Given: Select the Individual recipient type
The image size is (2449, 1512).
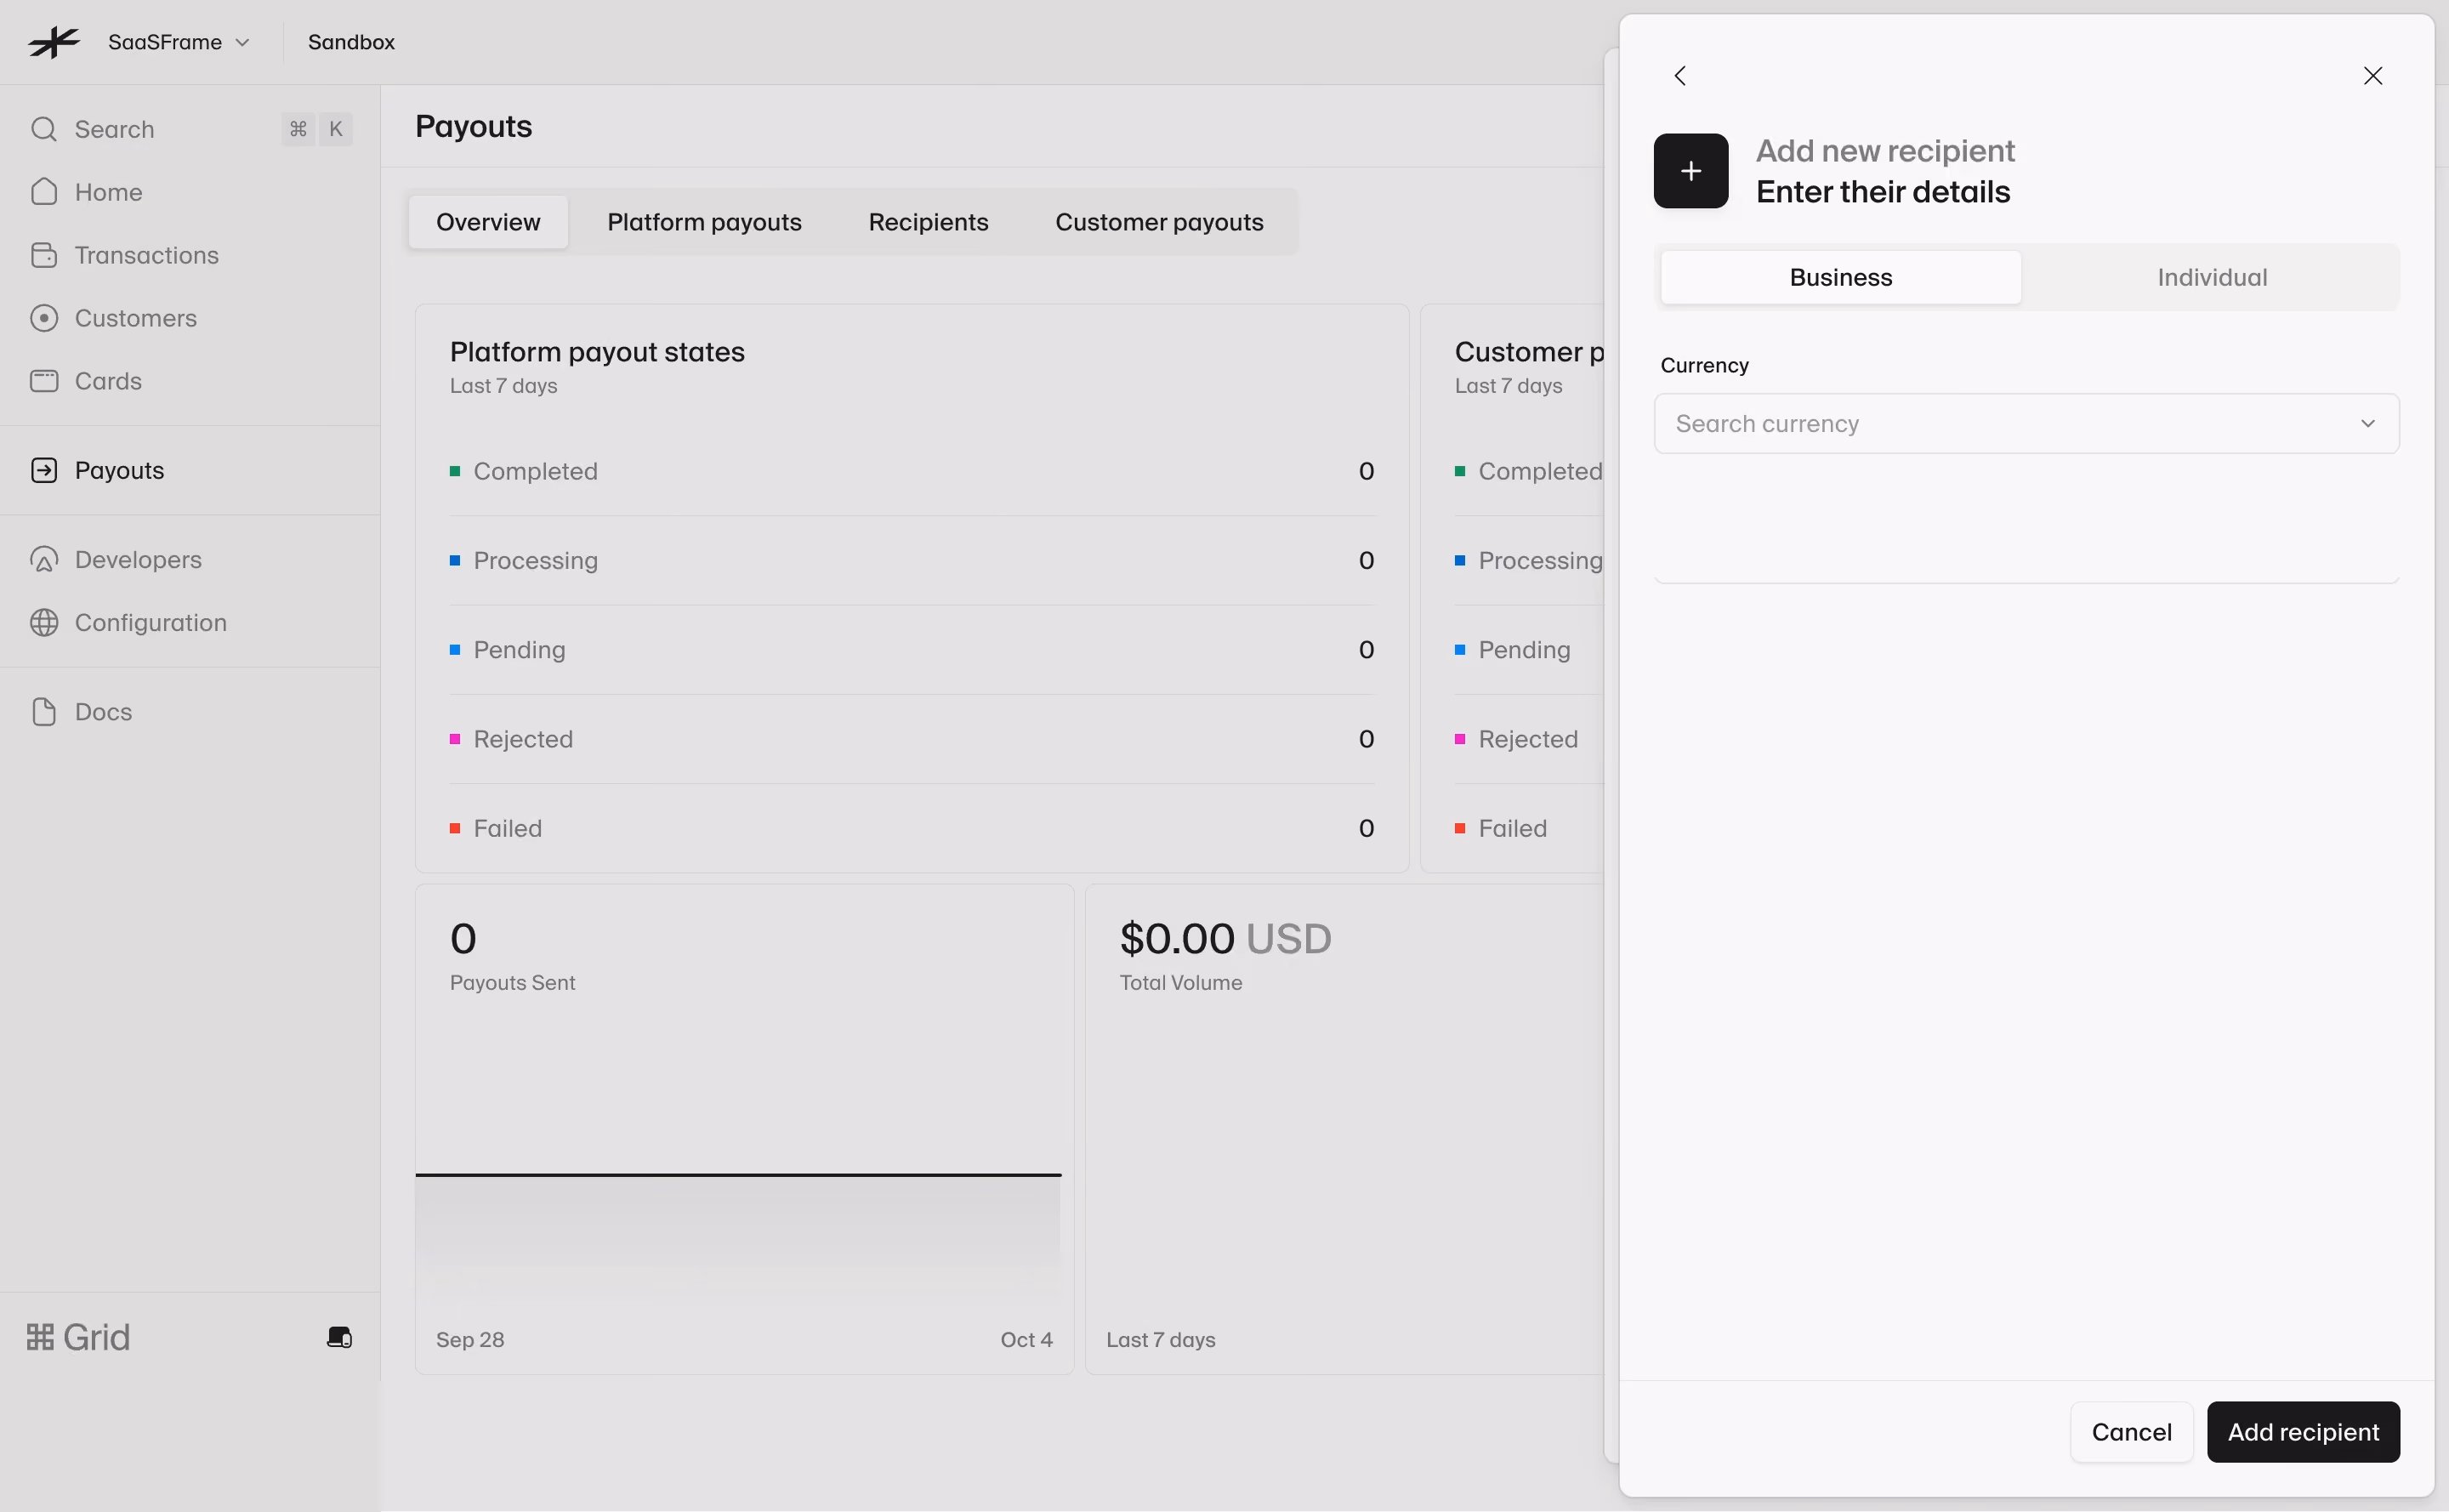Looking at the screenshot, I should click(x=2212, y=277).
